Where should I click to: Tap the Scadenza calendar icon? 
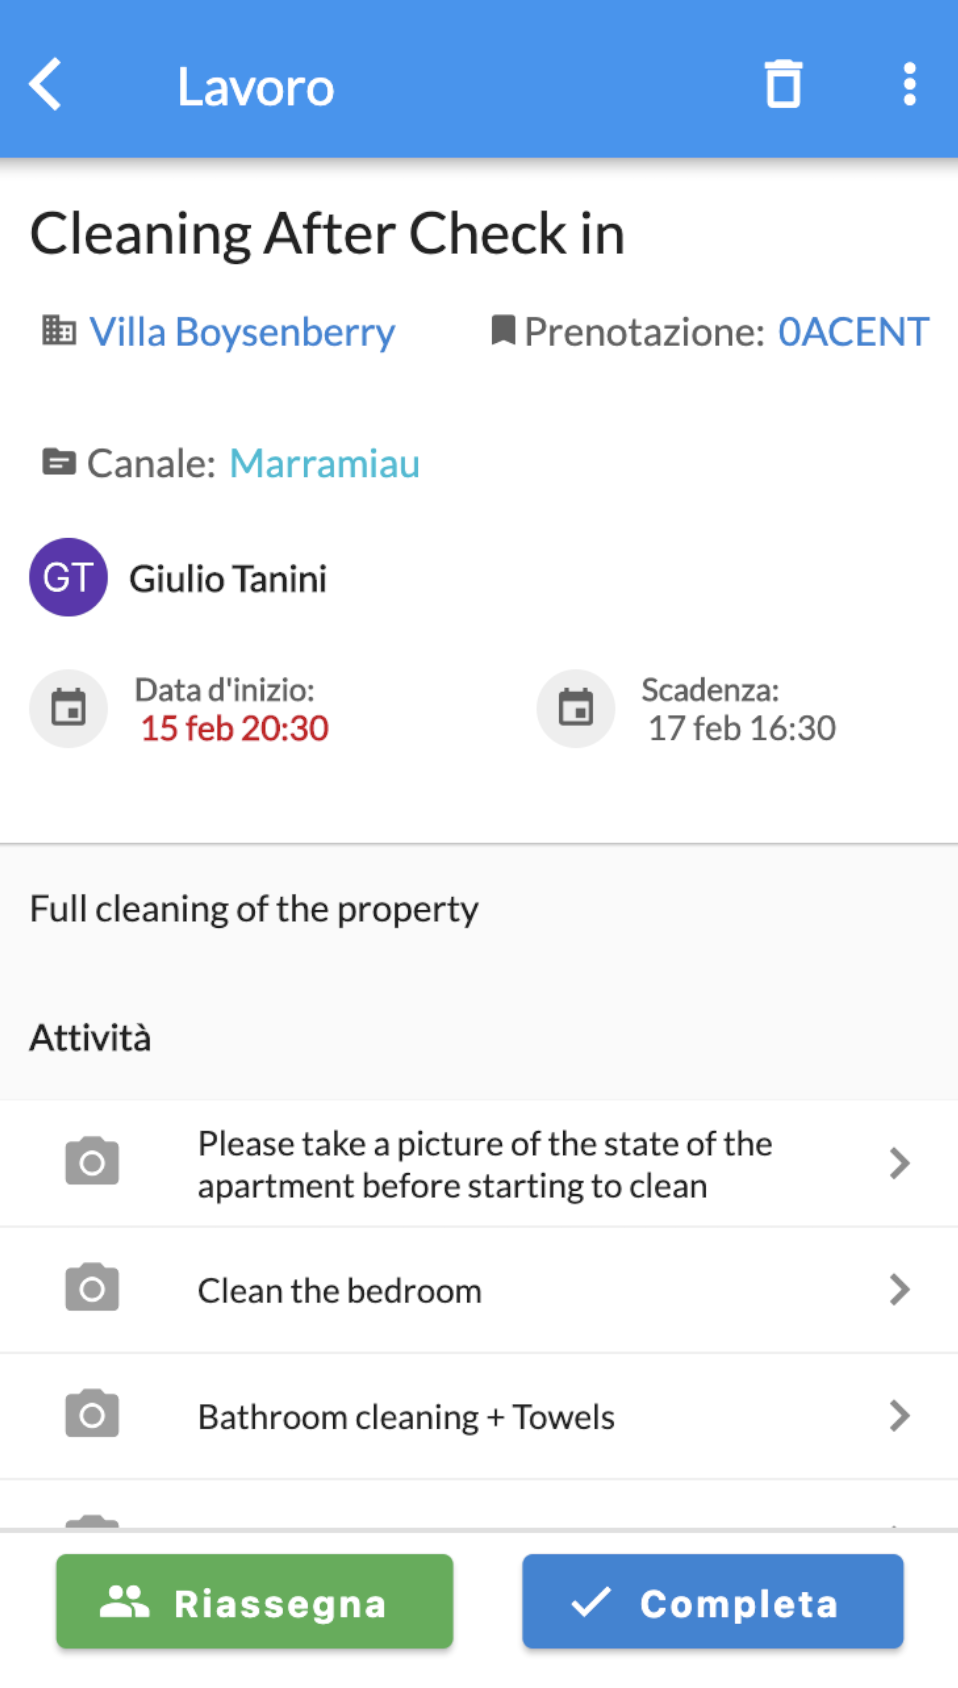tap(576, 708)
